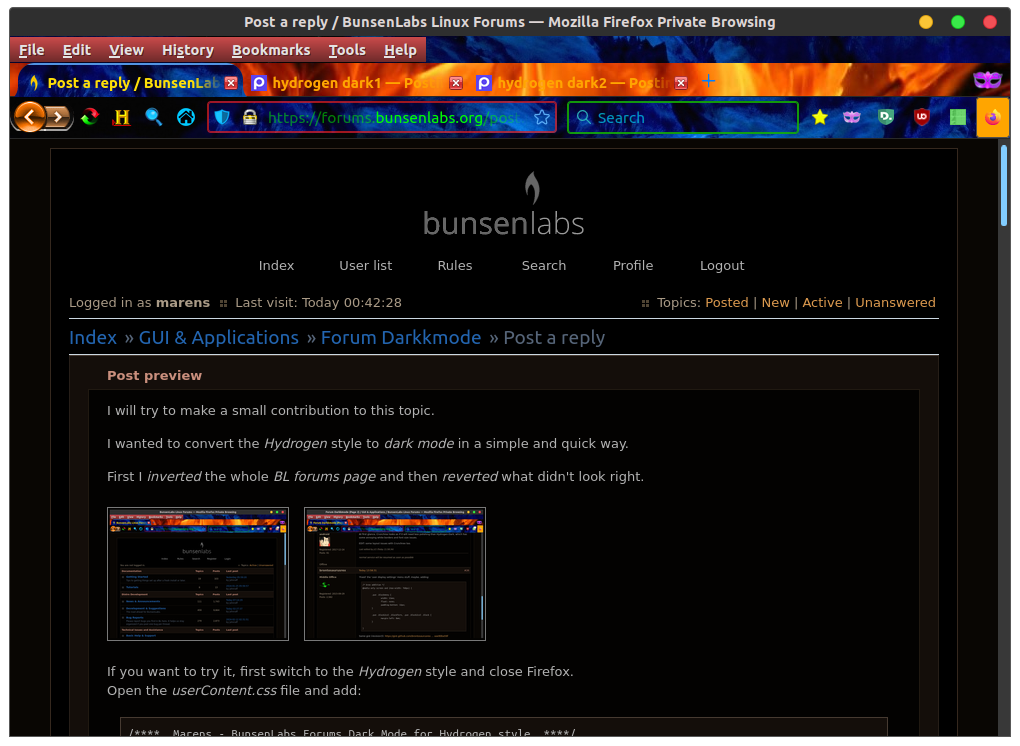Open bookmarks with the yellow star toolbar icon
This screenshot has width=1020, height=746.
820,117
